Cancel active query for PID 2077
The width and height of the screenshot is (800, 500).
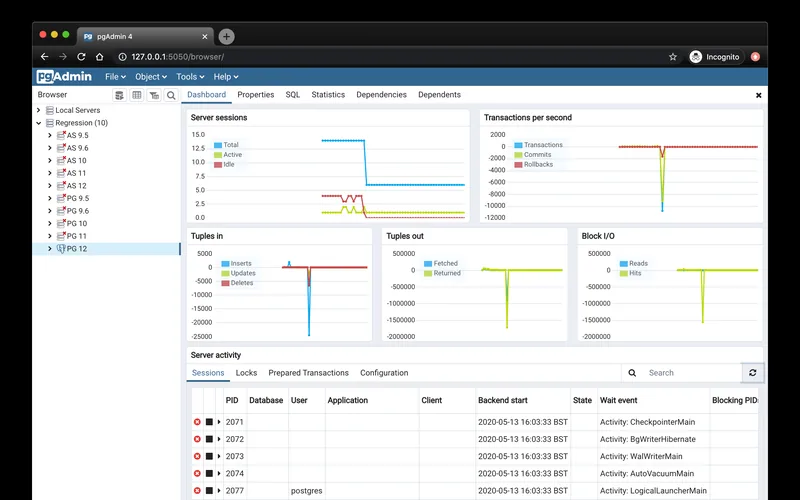point(209,491)
